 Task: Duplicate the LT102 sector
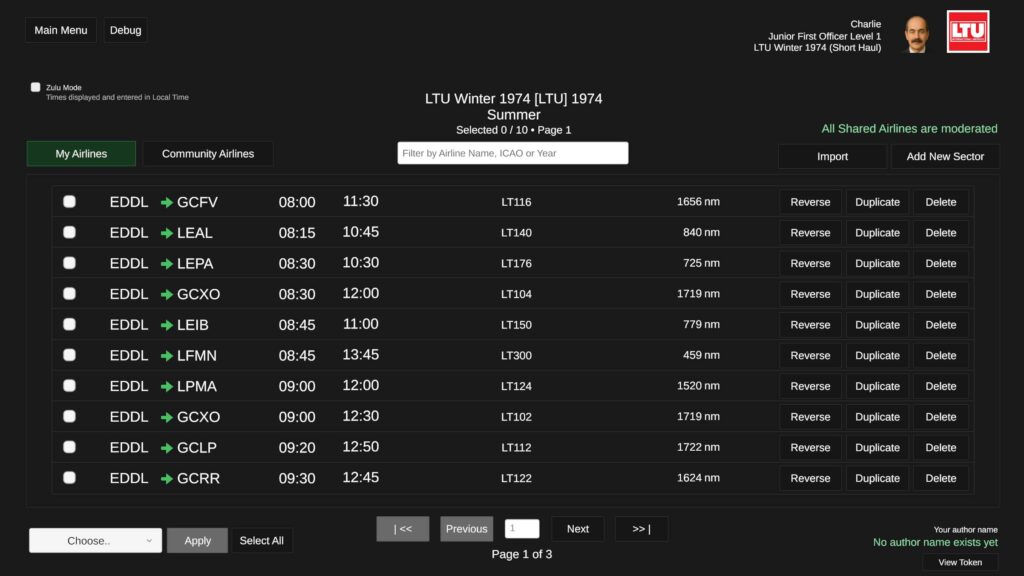click(877, 417)
